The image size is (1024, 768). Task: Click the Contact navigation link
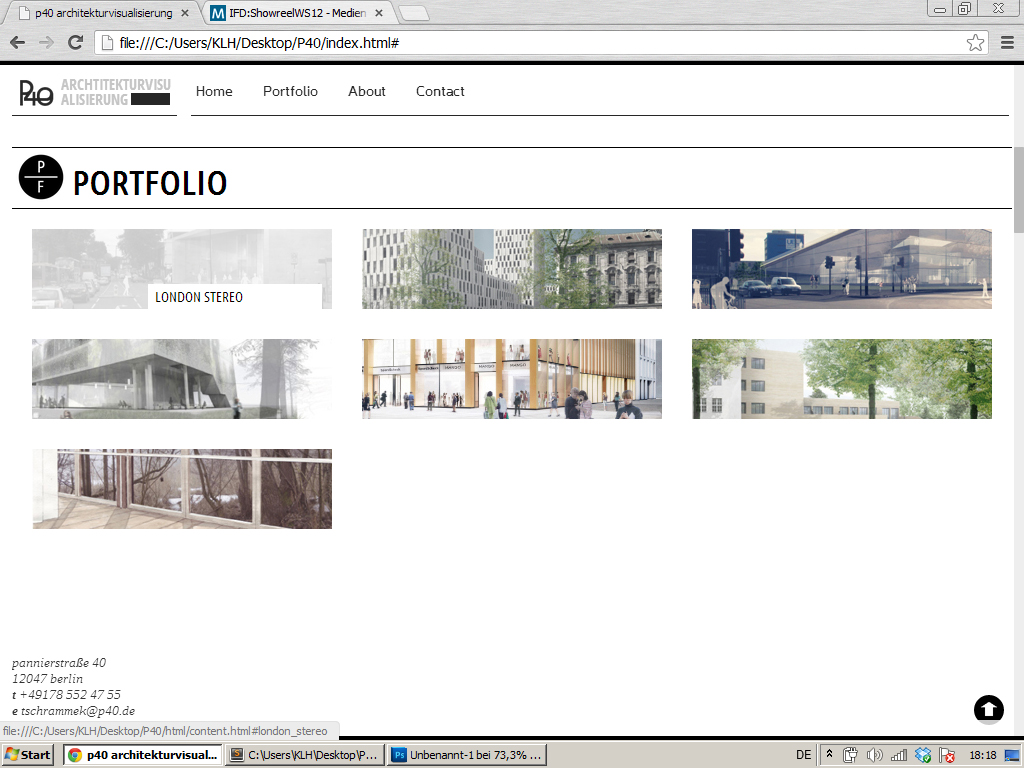point(440,91)
